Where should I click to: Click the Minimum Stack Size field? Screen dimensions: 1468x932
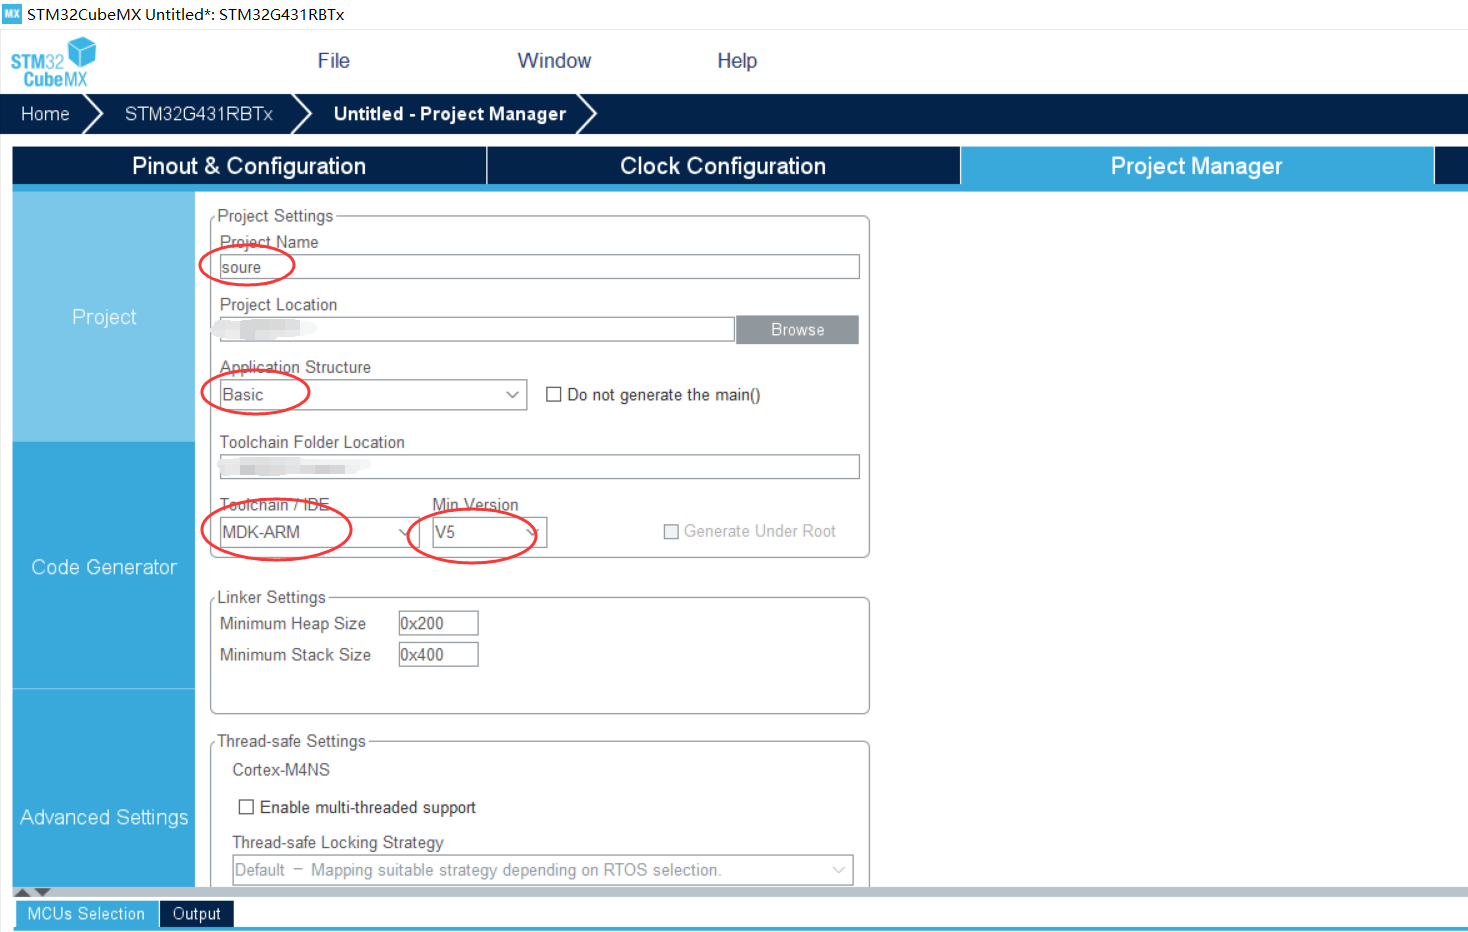click(x=438, y=655)
